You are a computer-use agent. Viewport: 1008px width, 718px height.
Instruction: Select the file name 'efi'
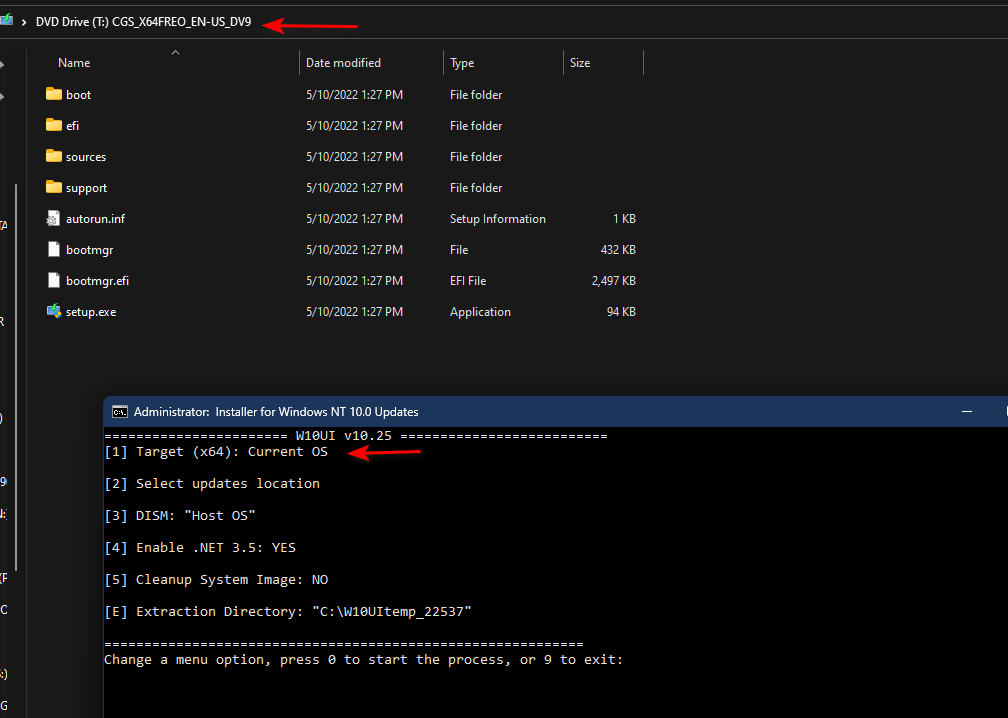coord(72,126)
